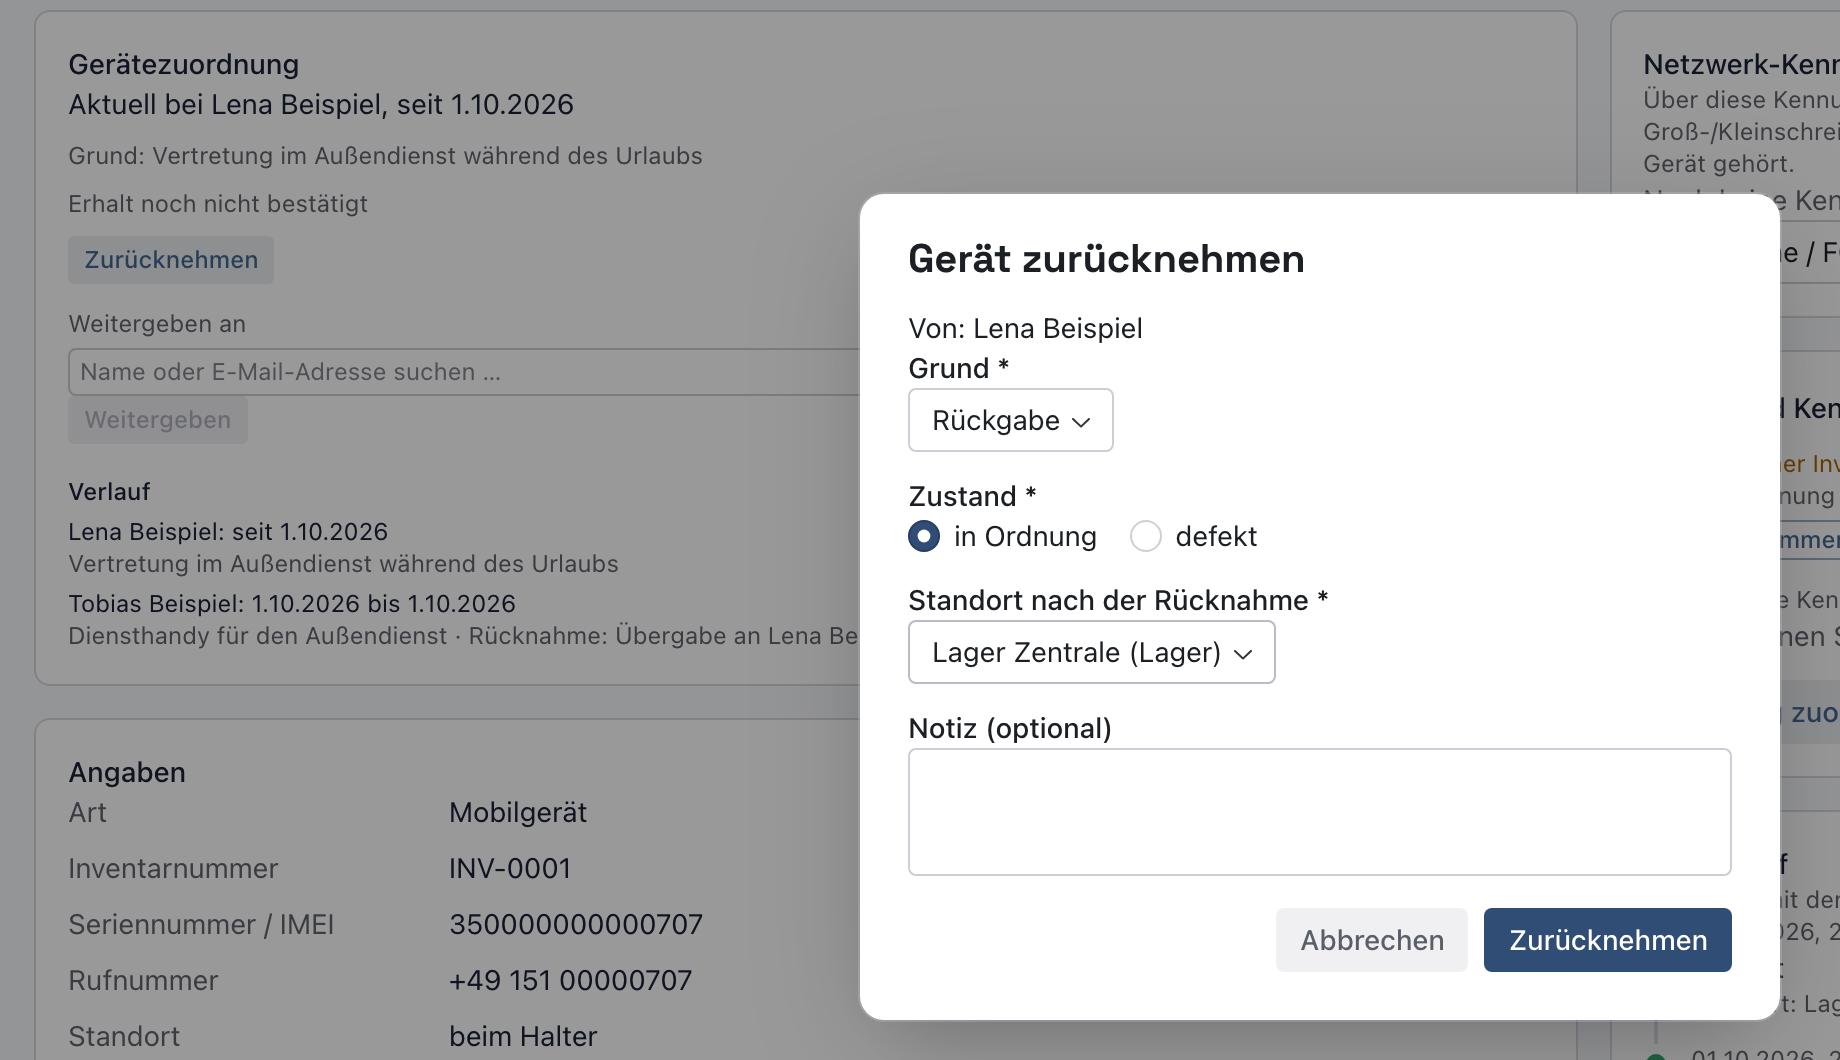
Task: Confirm with the blue Zurücknehmen button
Action: [x=1607, y=940]
